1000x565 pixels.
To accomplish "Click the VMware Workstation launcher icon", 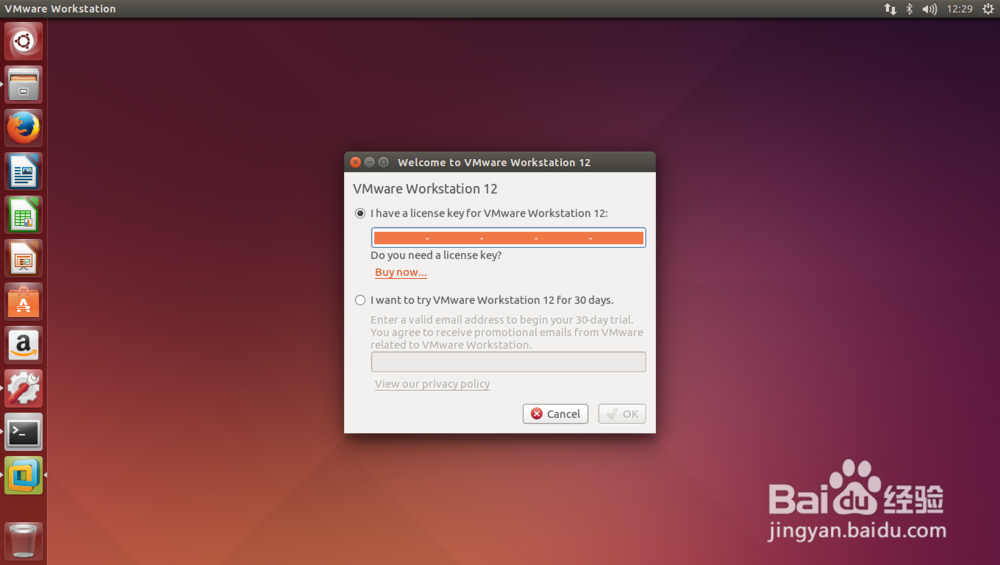I will [24, 475].
